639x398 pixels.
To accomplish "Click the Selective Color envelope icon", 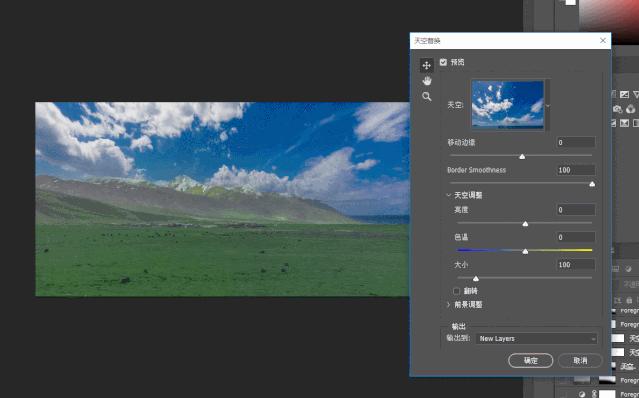I will point(624,123).
